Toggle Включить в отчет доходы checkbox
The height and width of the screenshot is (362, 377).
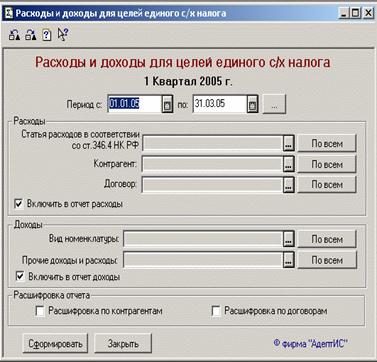pyautogui.click(x=20, y=277)
